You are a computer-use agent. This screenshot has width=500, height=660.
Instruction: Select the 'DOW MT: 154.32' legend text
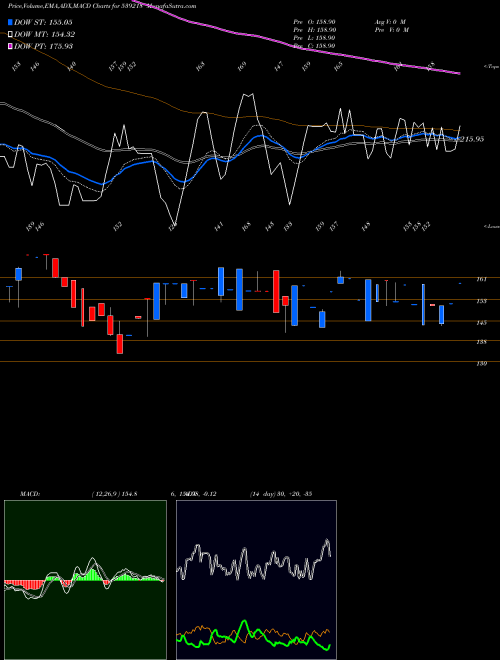click(45, 34)
